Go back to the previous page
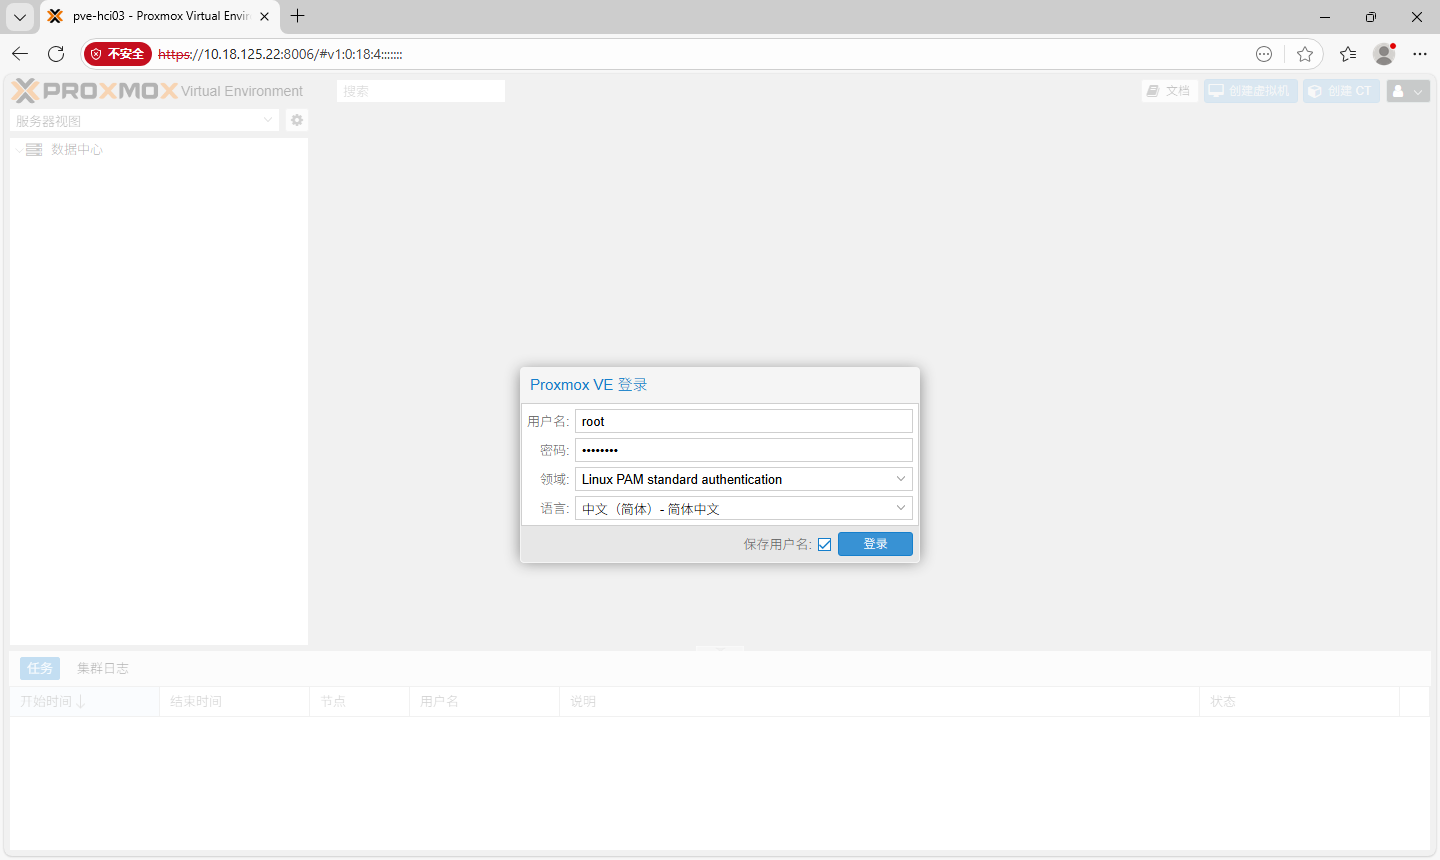This screenshot has height=860, width=1440. (x=20, y=54)
